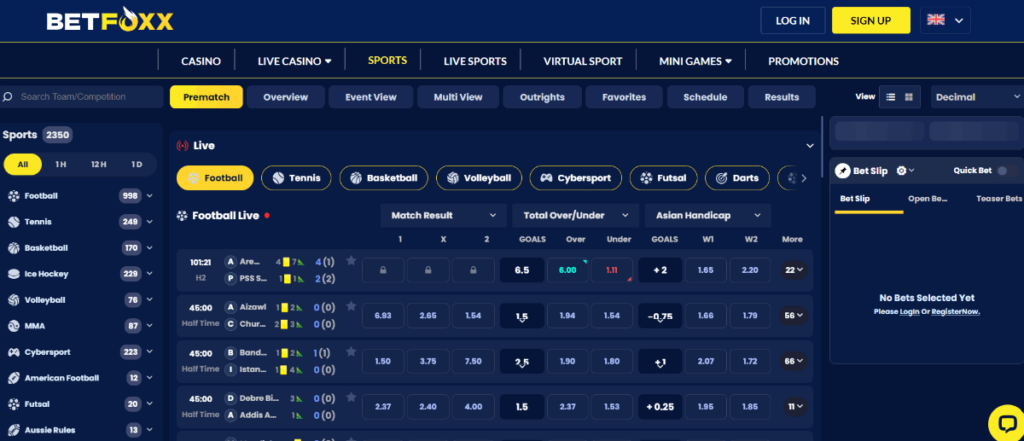Select the Tennis live chip
1024x441 pixels.
click(296, 178)
